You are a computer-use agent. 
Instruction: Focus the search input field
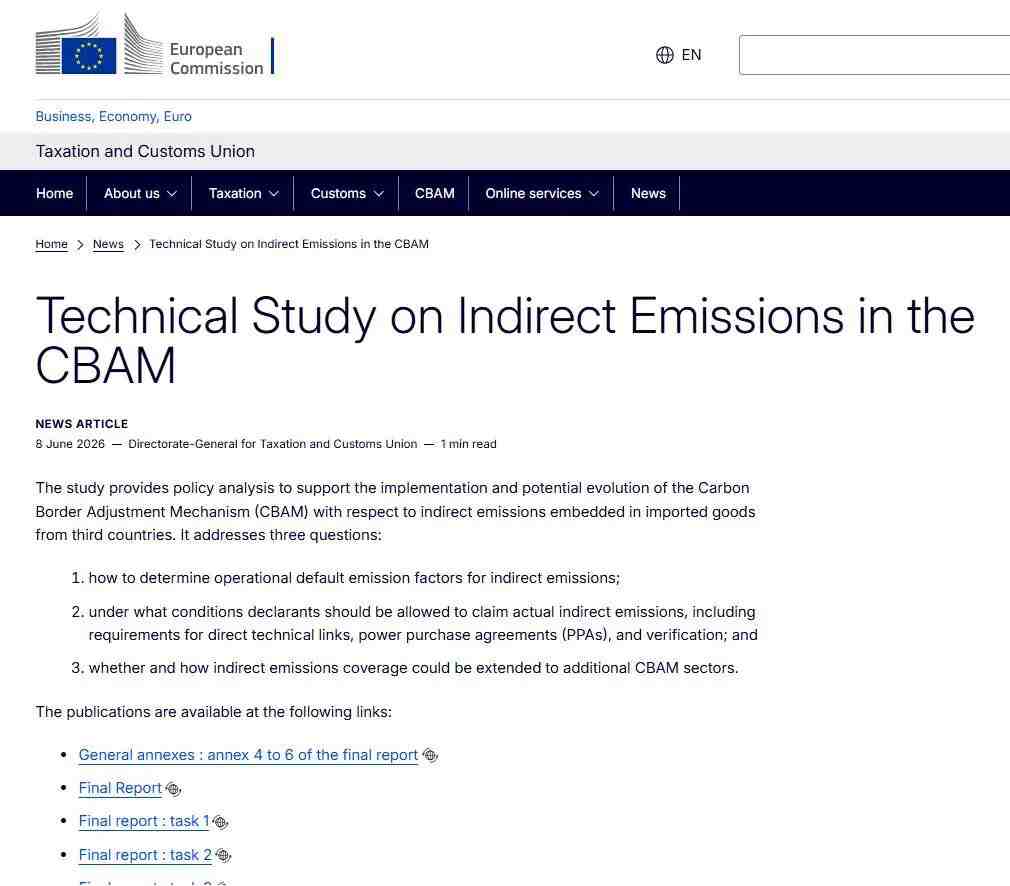click(874, 55)
